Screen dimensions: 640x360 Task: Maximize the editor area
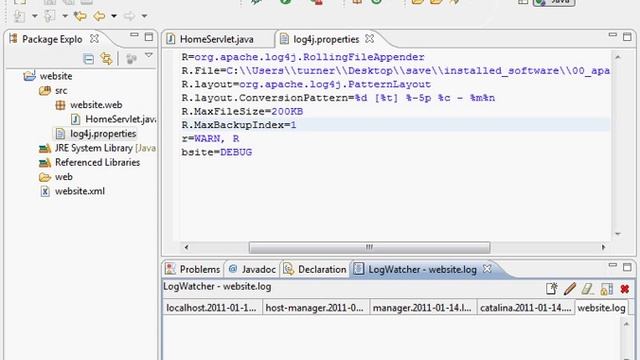(x=627, y=37)
